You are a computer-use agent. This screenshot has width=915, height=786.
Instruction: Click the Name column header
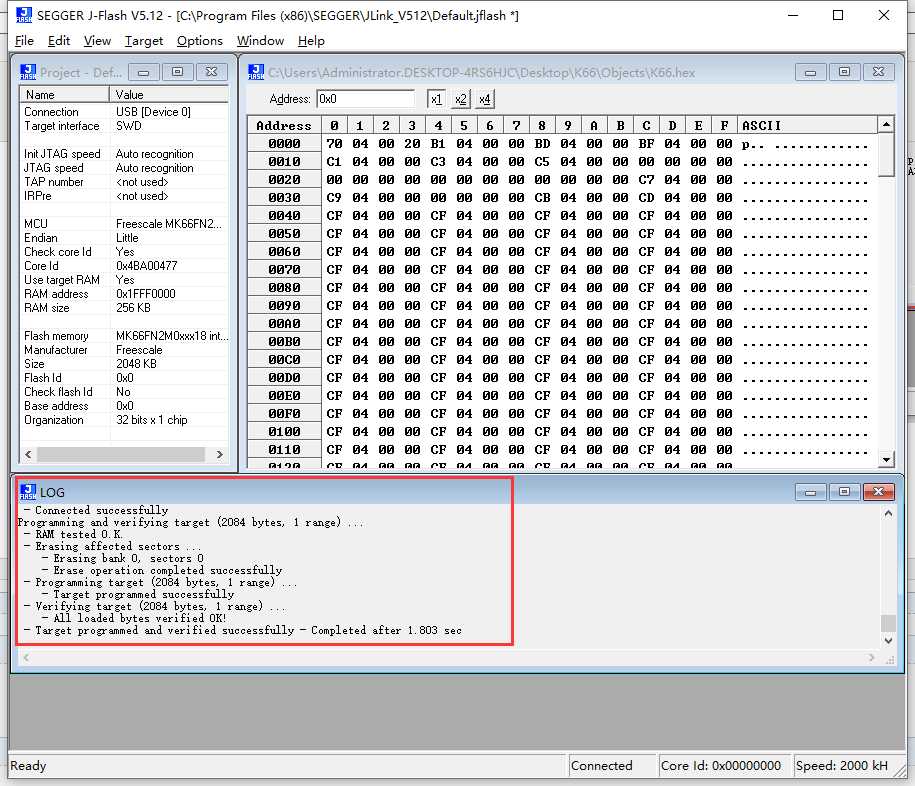click(64, 95)
